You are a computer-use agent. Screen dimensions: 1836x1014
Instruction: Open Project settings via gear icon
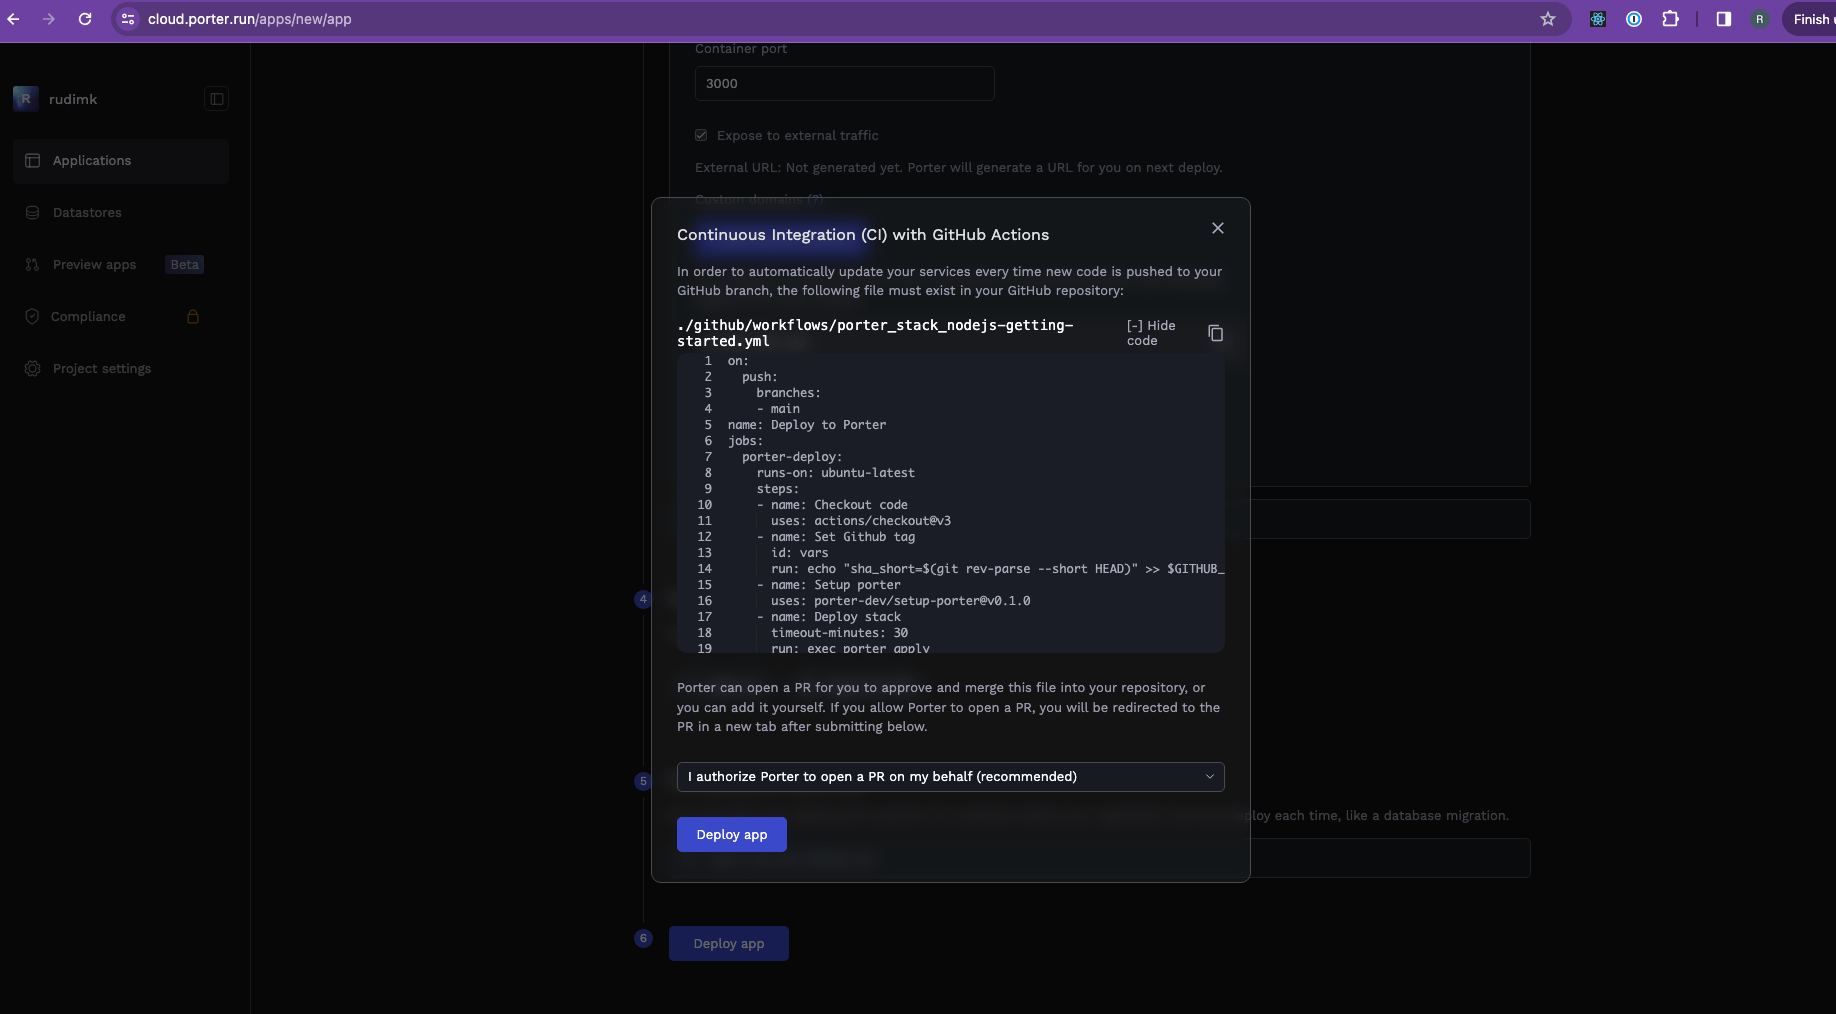(x=33, y=368)
